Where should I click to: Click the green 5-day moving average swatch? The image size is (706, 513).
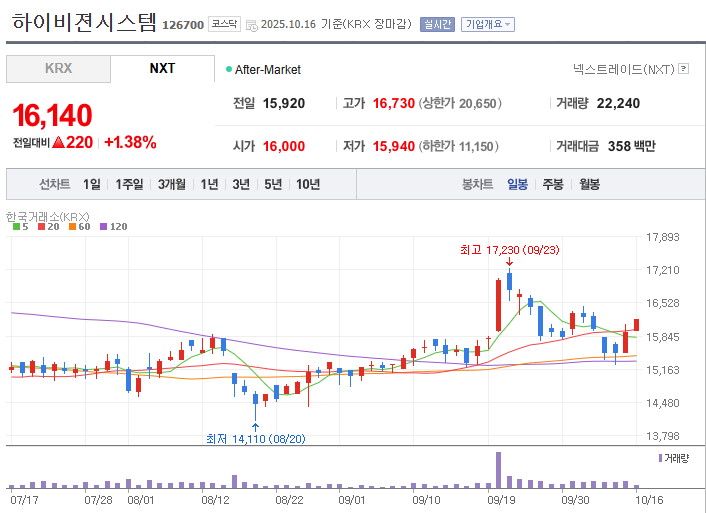point(15,227)
